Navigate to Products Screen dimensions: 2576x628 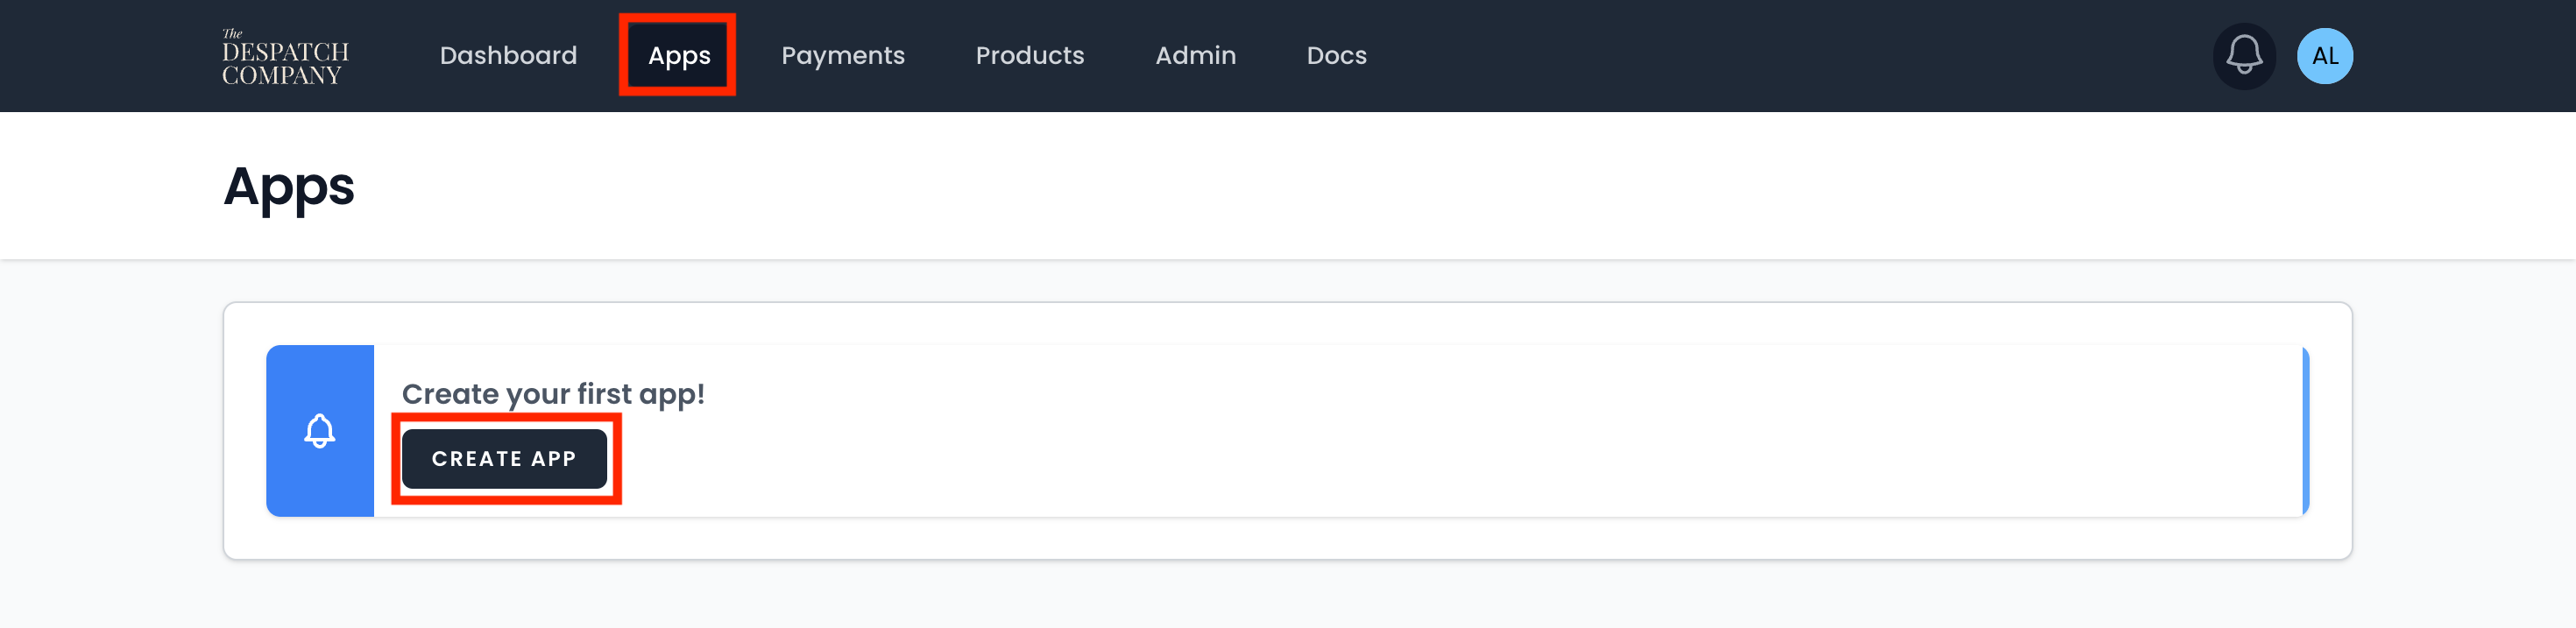[1029, 56]
